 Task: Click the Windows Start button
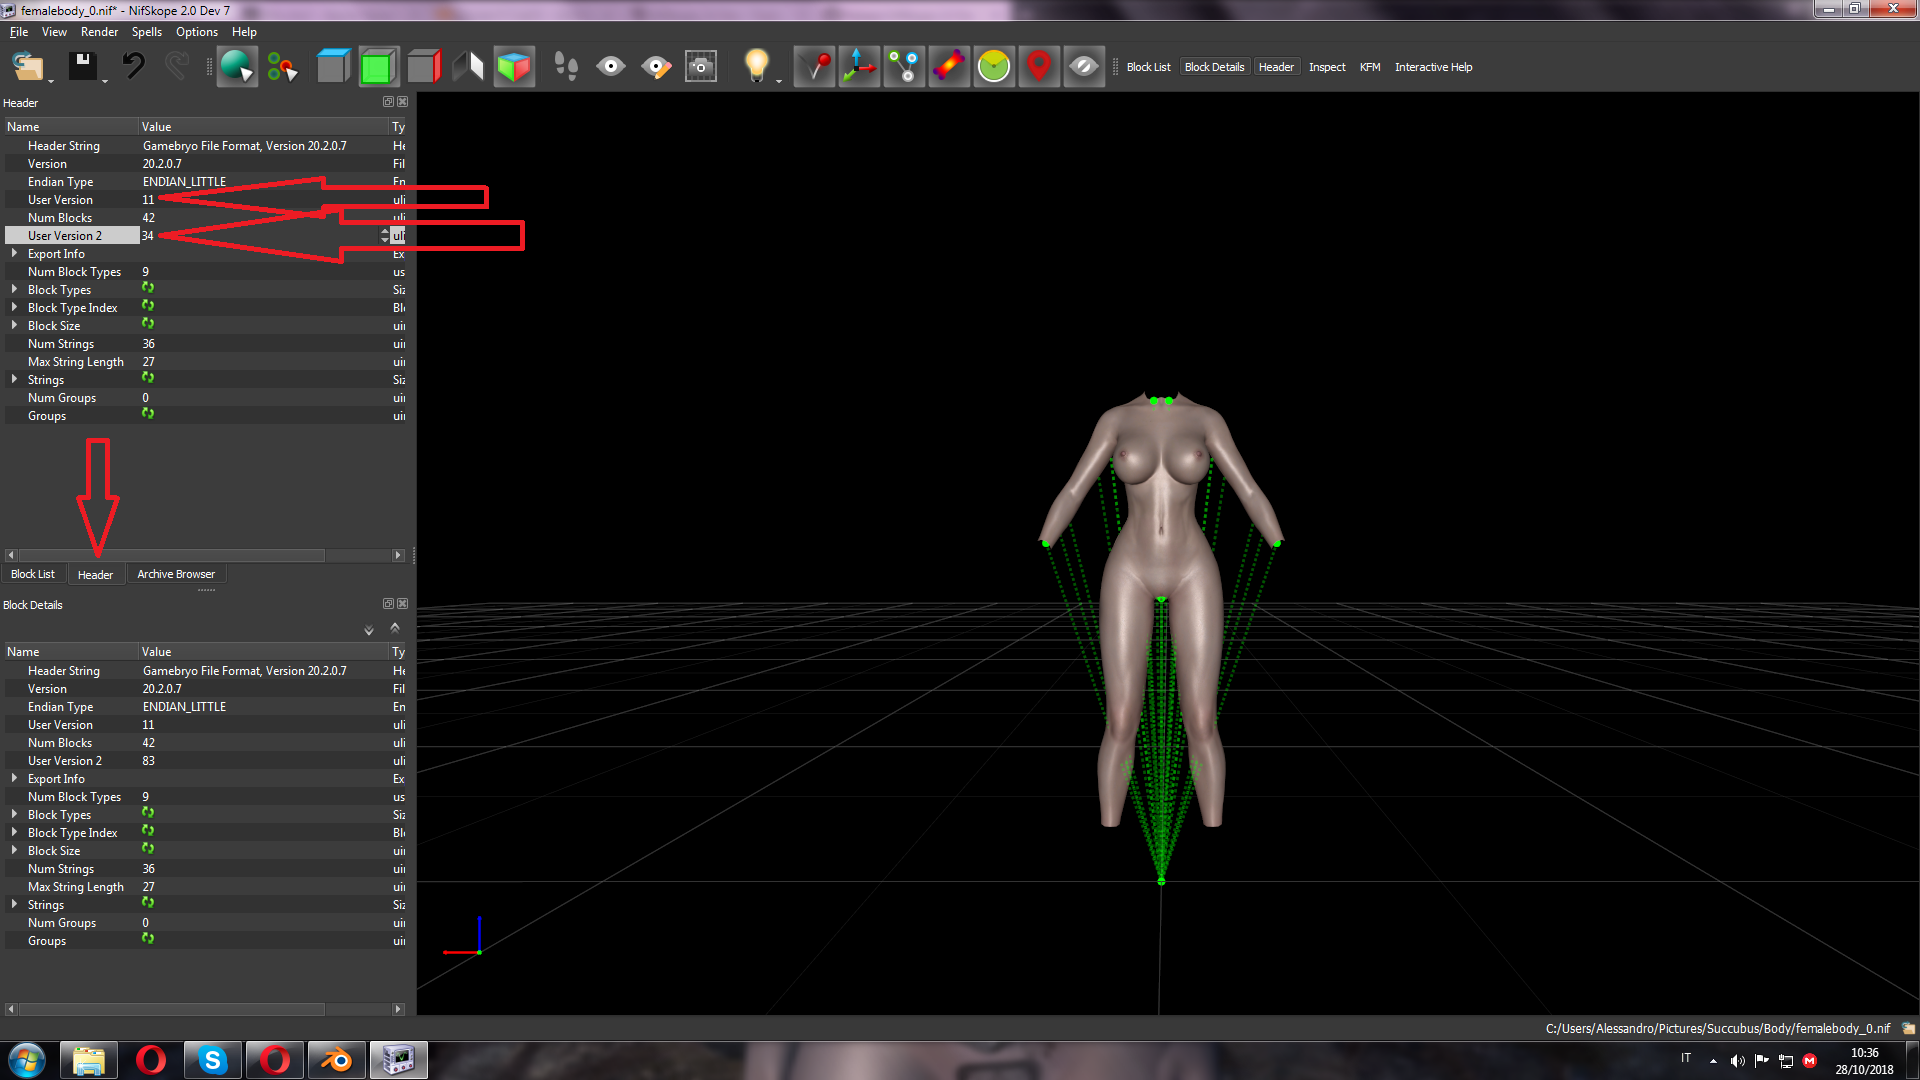[x=27, y=1060]
